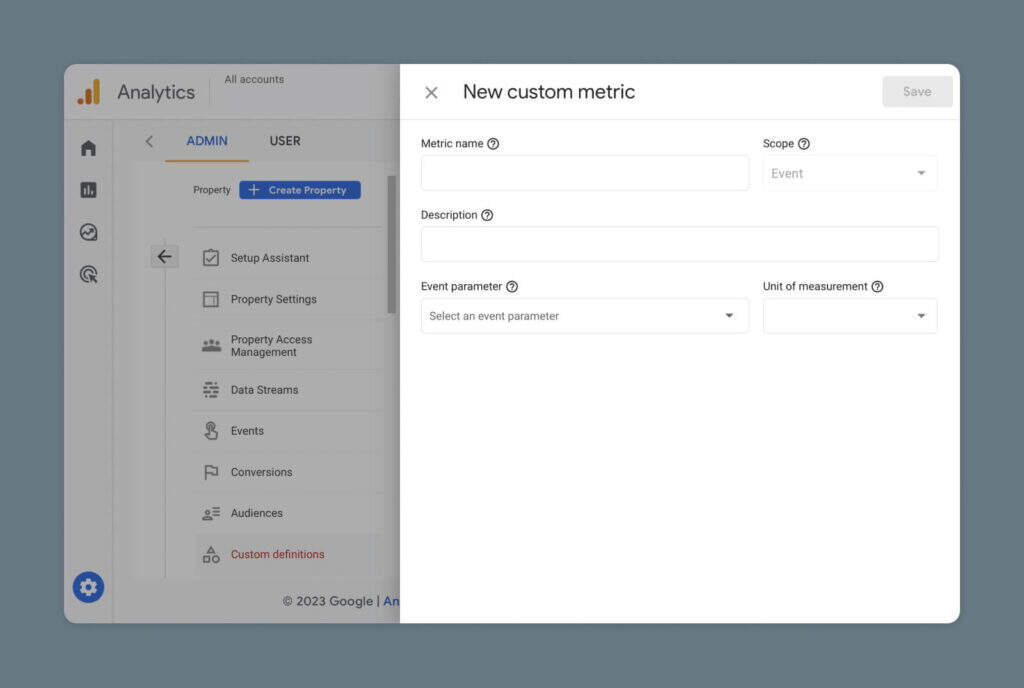Switch to the ADMIN tab
Image resolution: width=1024 pixels, height=688 pixels.
click(207, 141)
